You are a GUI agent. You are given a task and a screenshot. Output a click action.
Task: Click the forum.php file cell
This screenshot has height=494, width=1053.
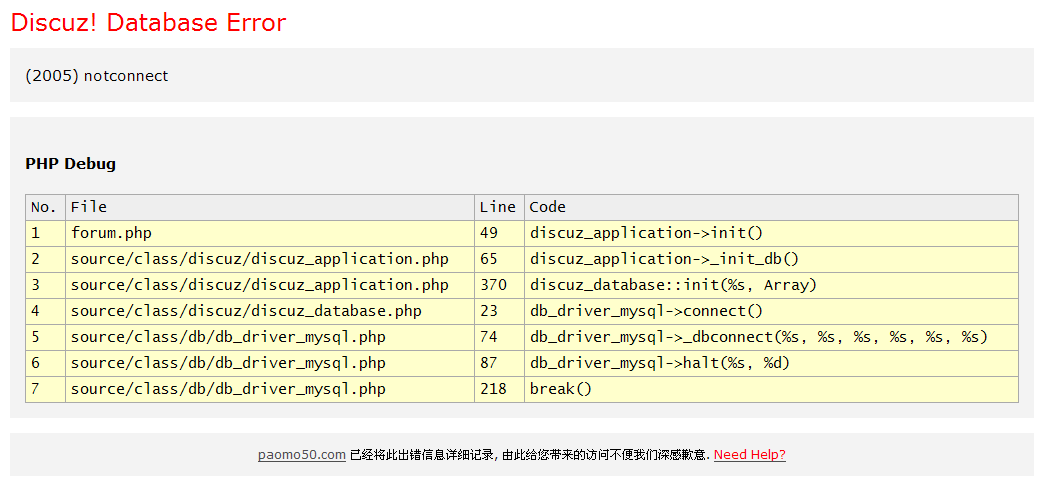270,234
